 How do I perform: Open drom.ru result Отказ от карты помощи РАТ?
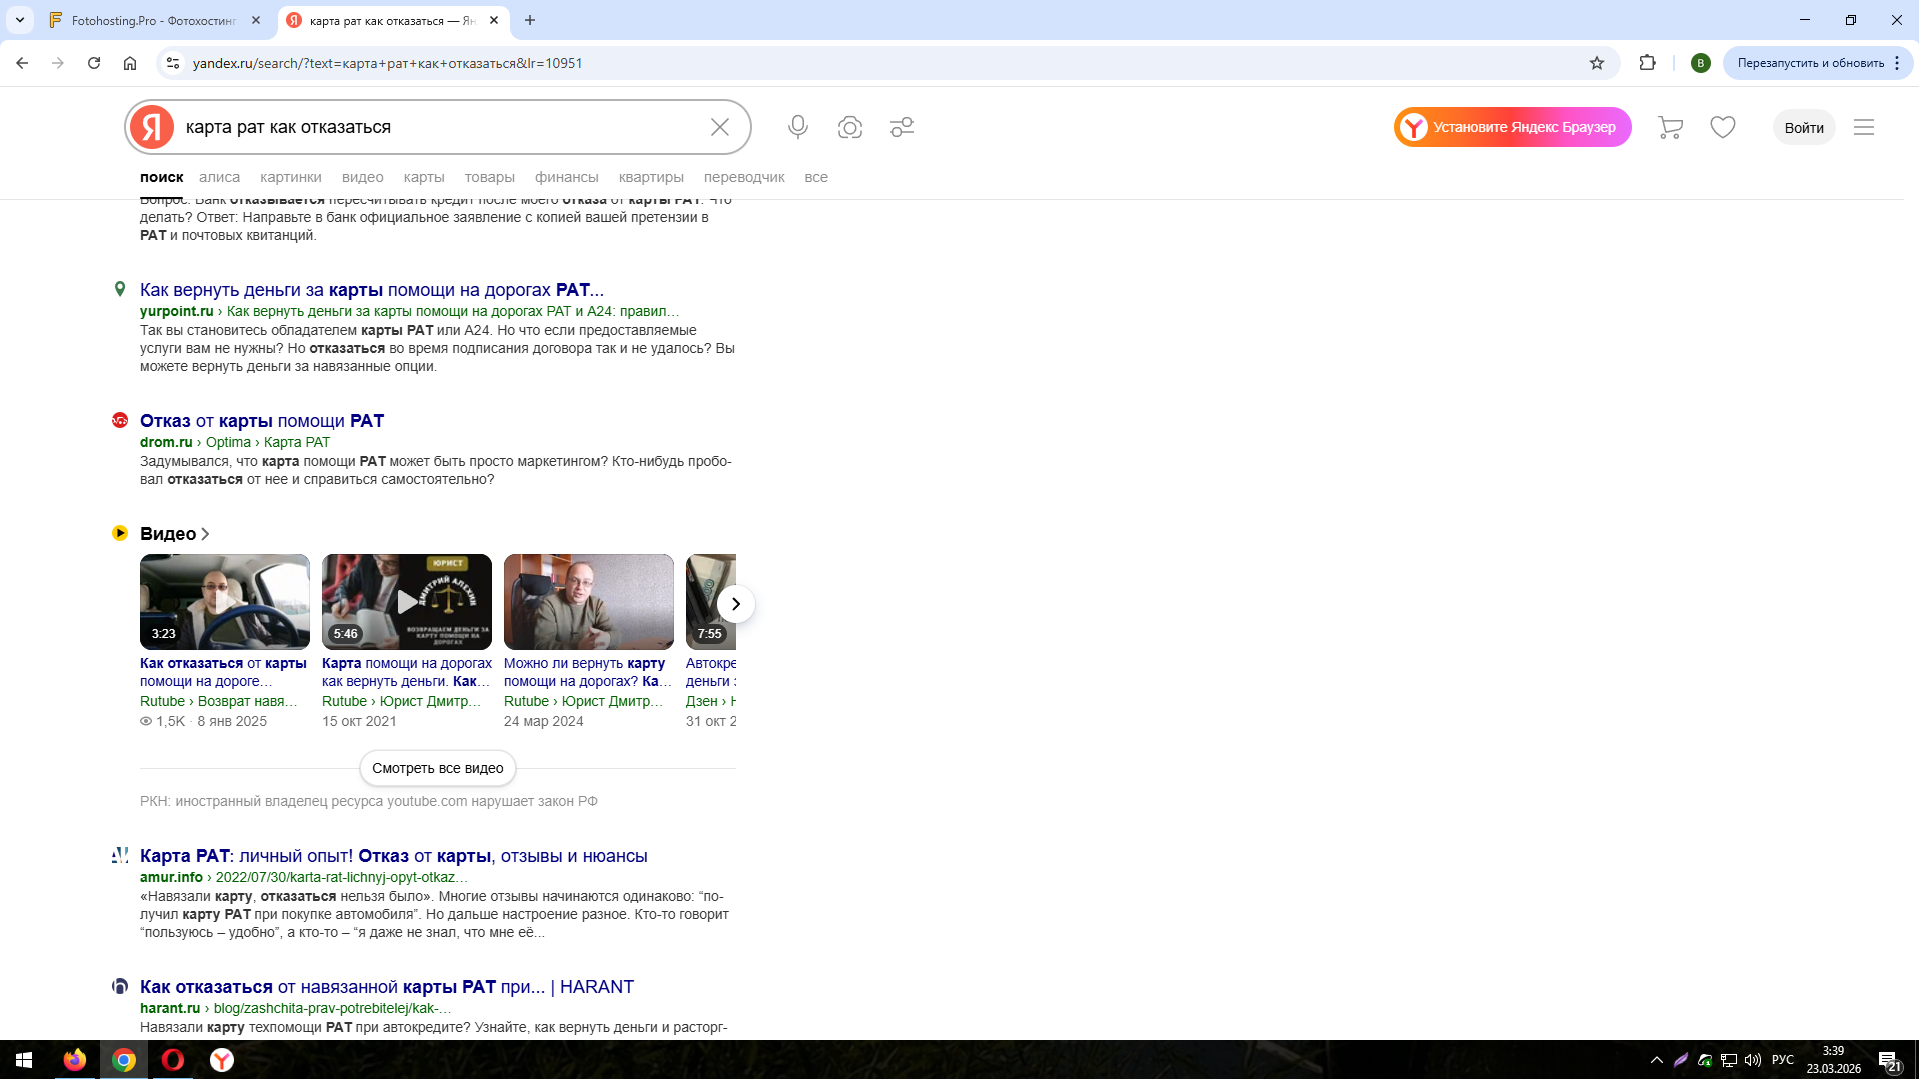tap(262, 421)
